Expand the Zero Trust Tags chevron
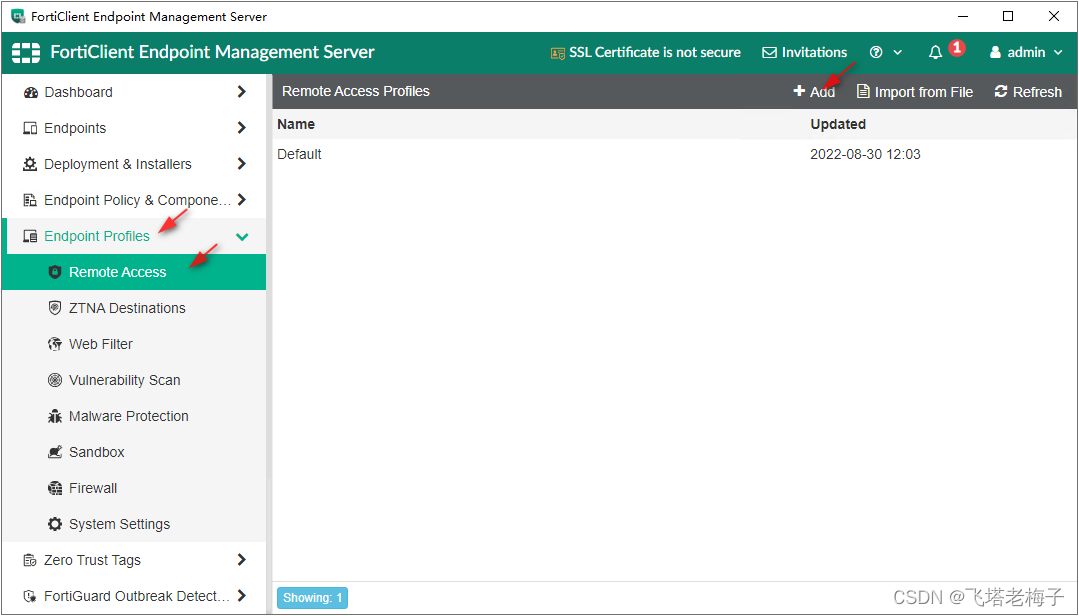Image resolution: width=1079 pixels, height=616 pixels. point(242,560)
